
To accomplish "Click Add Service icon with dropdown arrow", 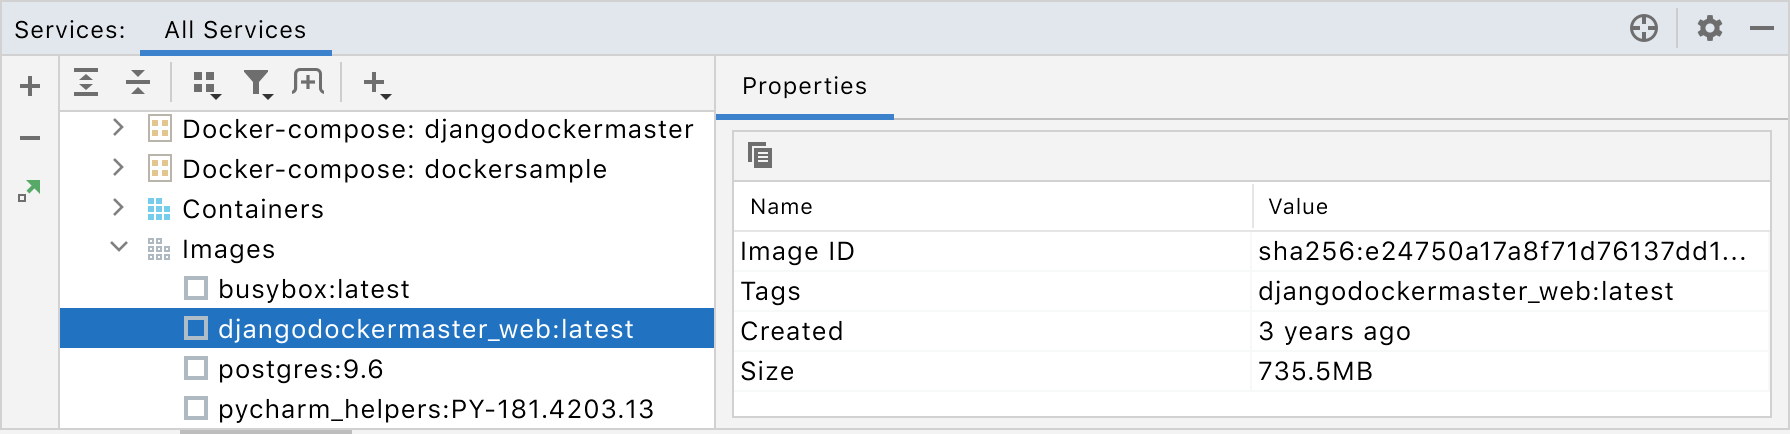I will pos(375,84).
